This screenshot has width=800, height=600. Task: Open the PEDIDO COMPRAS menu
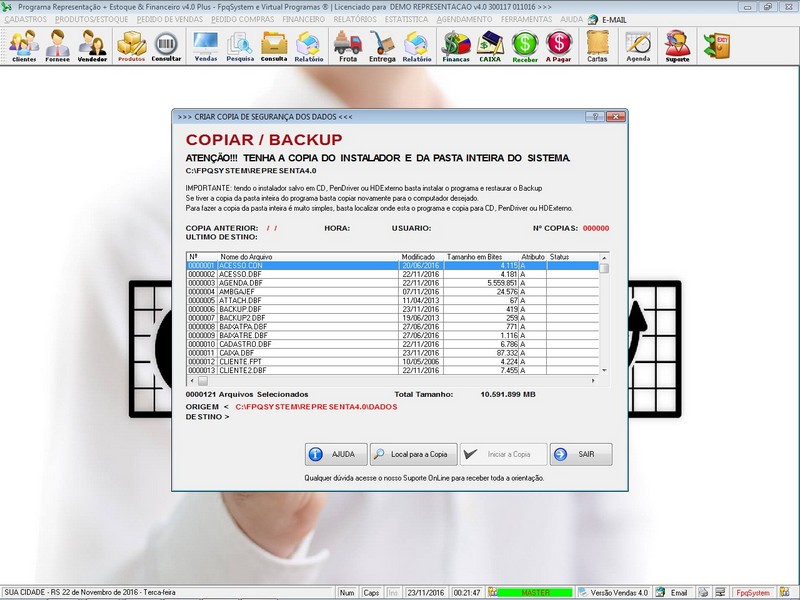coord(242,19)
